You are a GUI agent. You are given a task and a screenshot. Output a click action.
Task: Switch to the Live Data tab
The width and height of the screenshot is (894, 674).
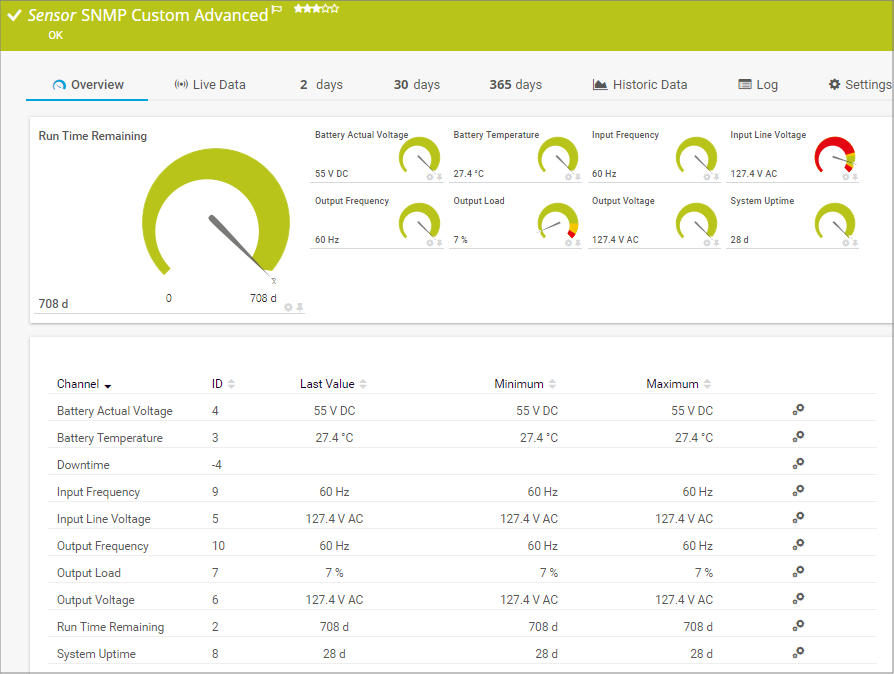[x=210, y=85]
